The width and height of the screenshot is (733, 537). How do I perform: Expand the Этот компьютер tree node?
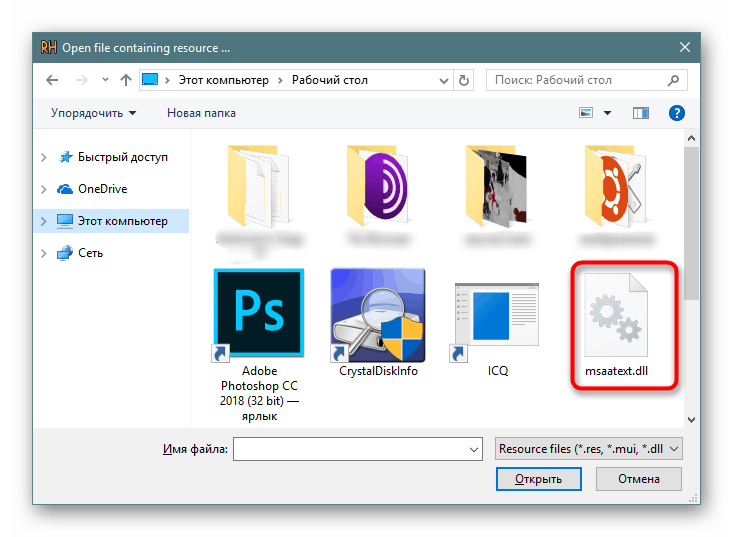(x=44, y=221)
